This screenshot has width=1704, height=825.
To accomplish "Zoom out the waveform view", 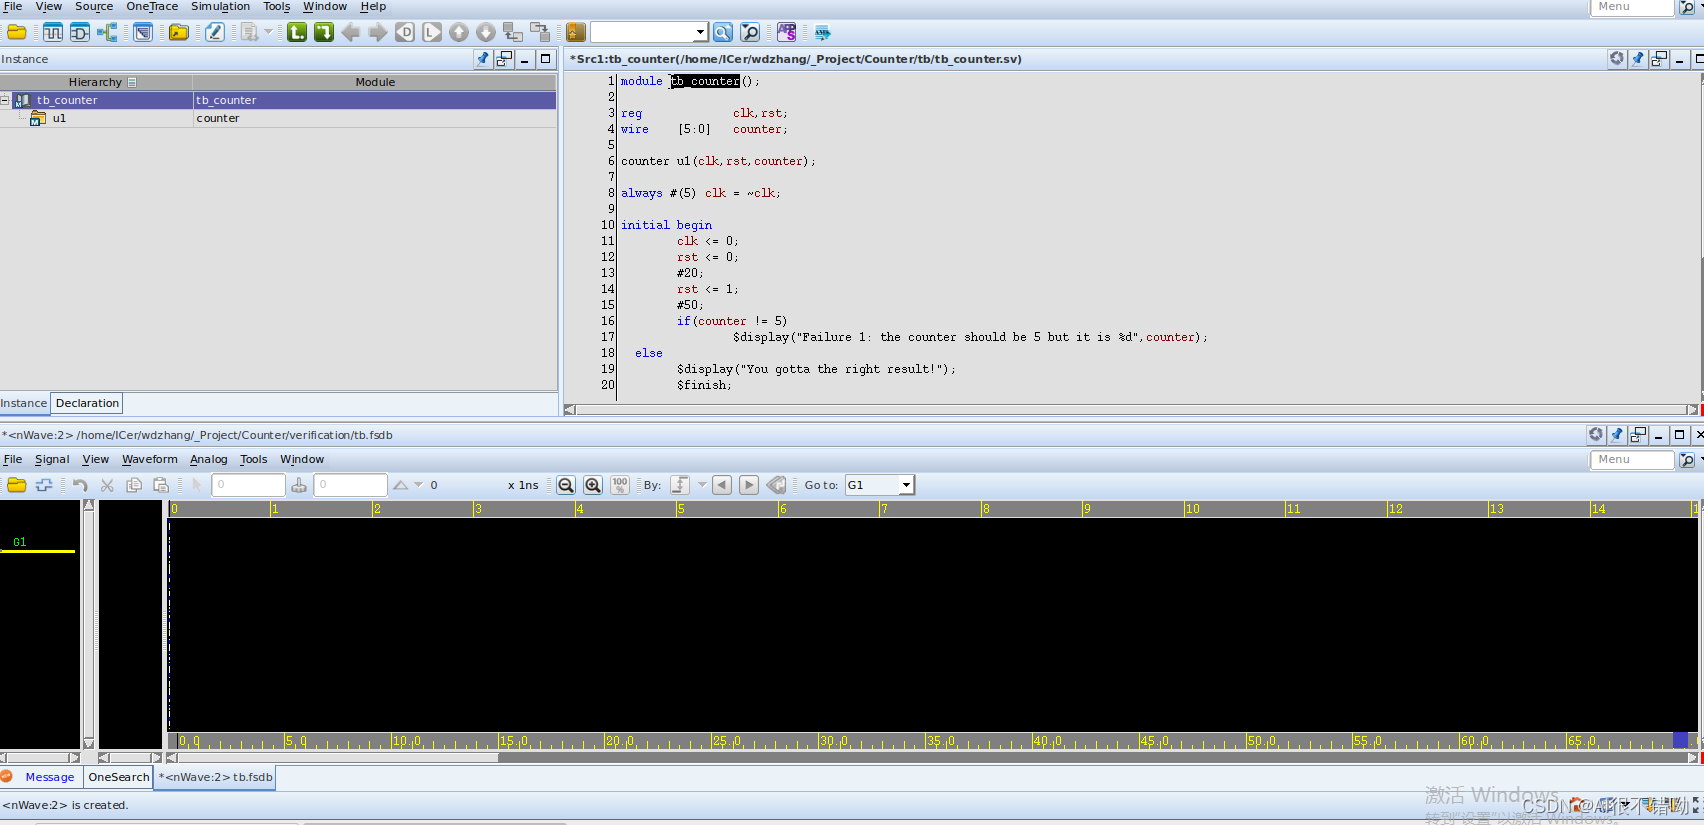I will point(566,485).
